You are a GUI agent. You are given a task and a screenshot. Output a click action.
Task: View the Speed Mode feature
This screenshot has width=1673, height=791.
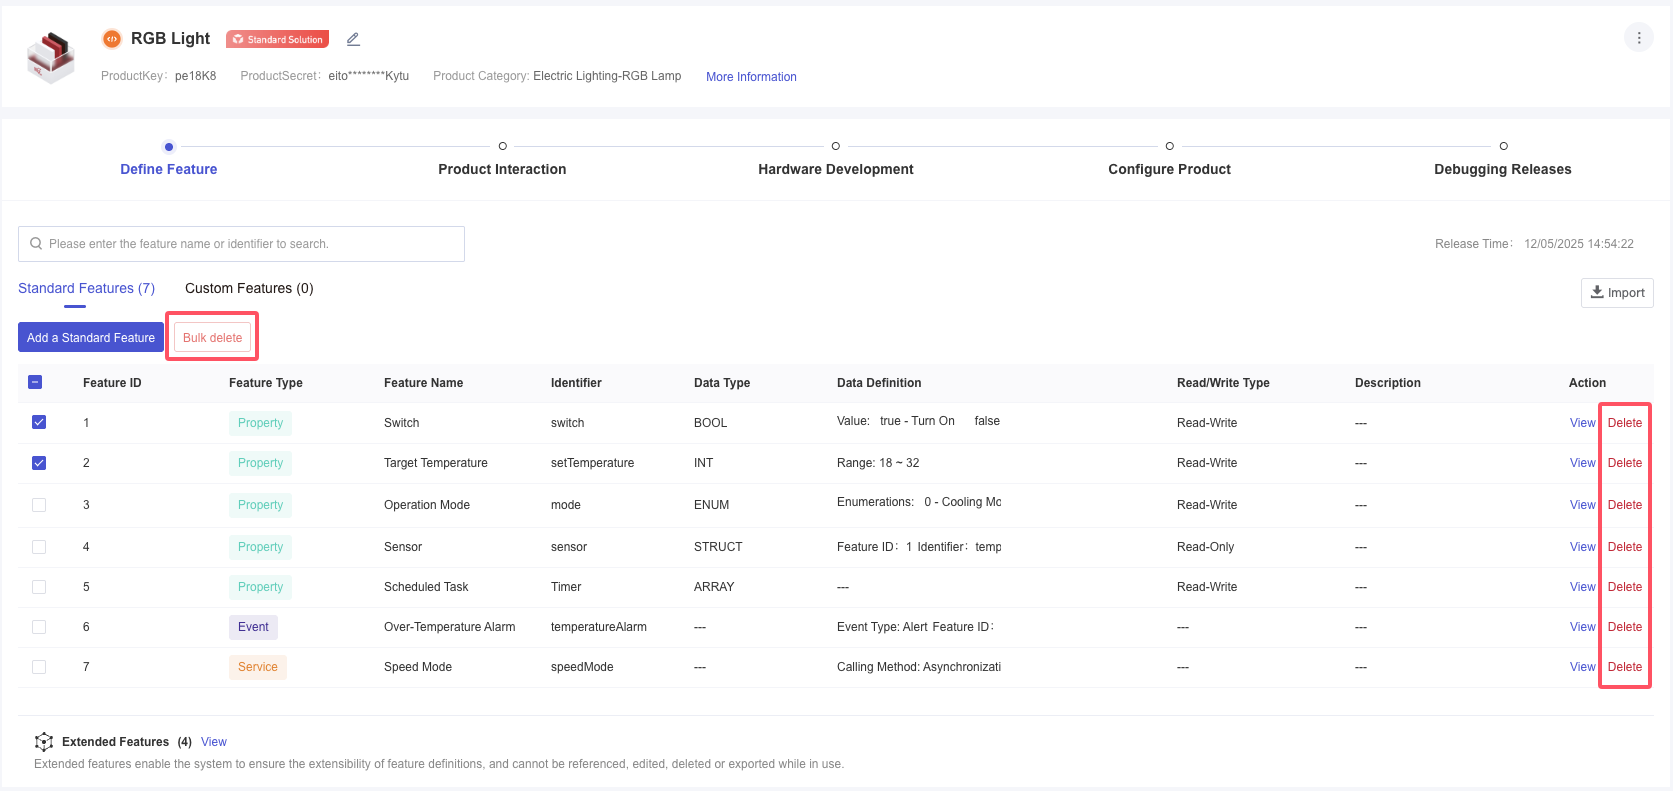click(x=1582, y=667)
